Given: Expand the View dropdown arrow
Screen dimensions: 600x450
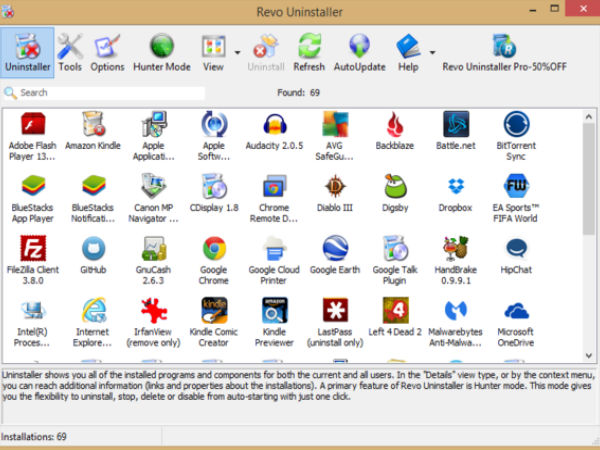Looking at the screenshot, I should pyautogui.click(x=237, y=52).
